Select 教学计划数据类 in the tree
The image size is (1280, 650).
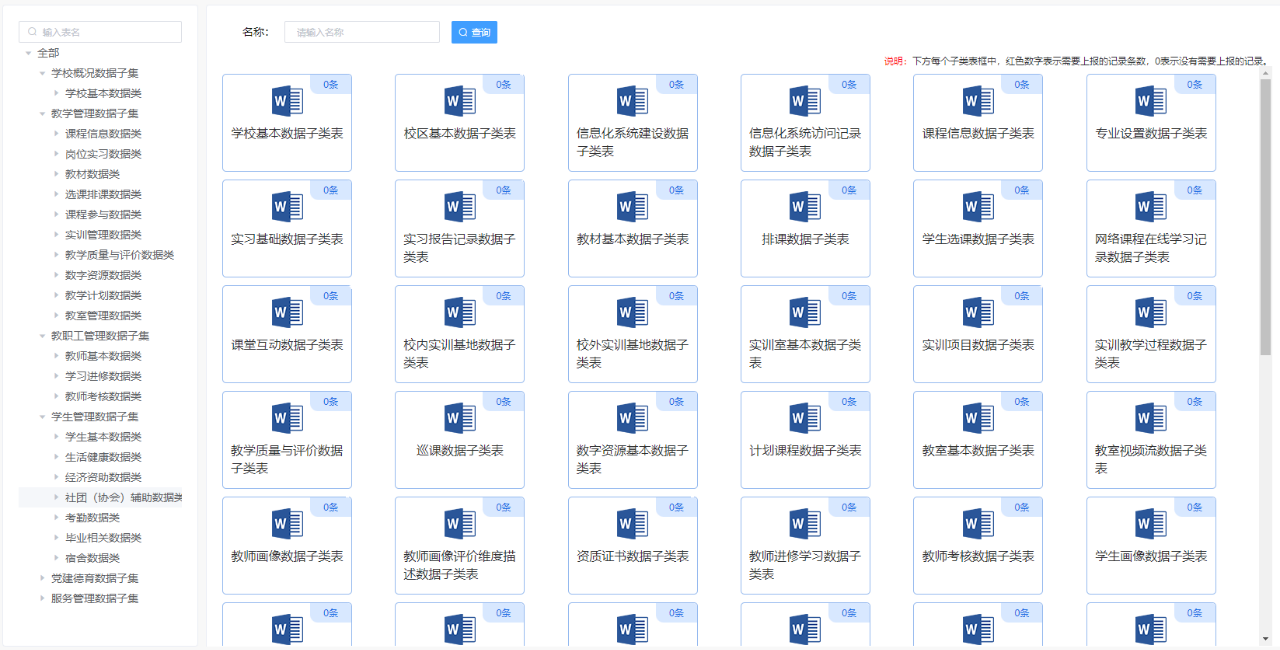[x=103, y=295]
